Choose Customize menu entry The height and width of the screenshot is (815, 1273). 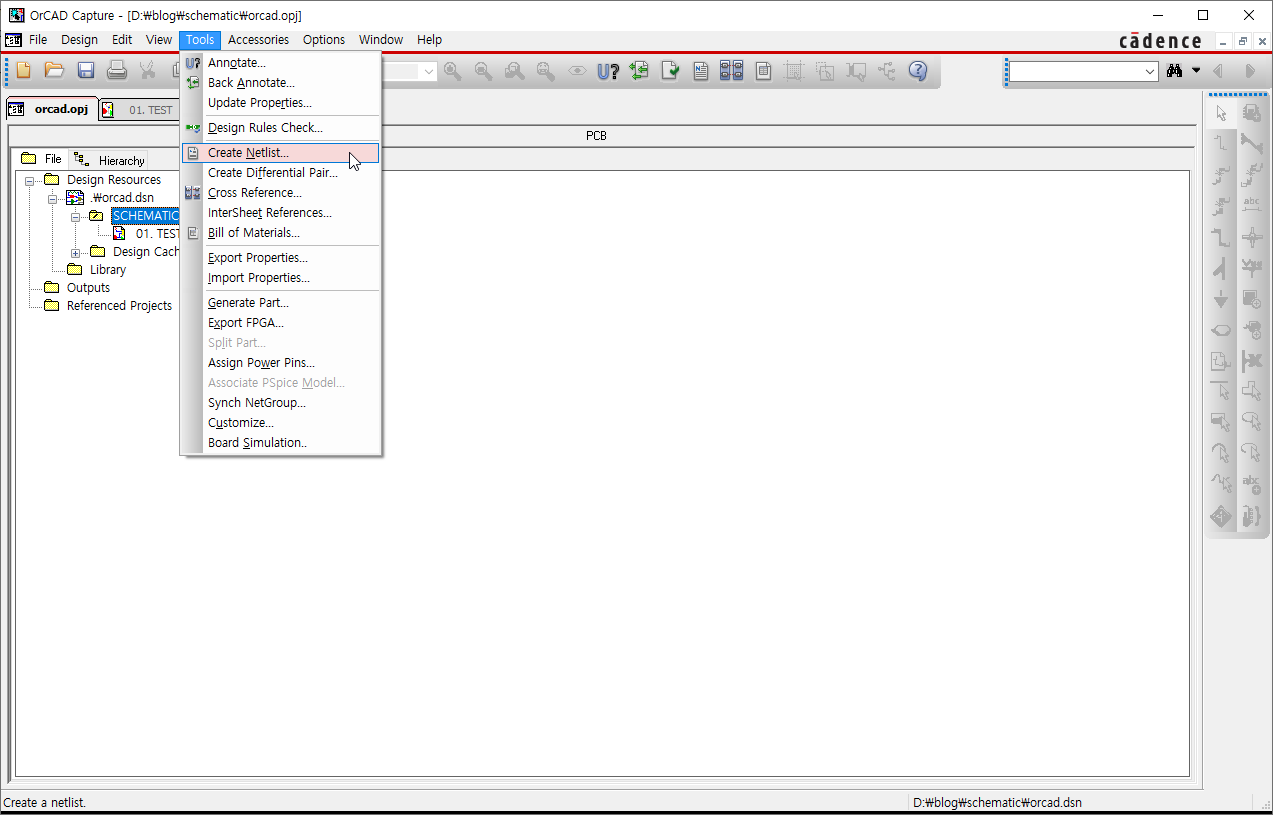point(281,423)
